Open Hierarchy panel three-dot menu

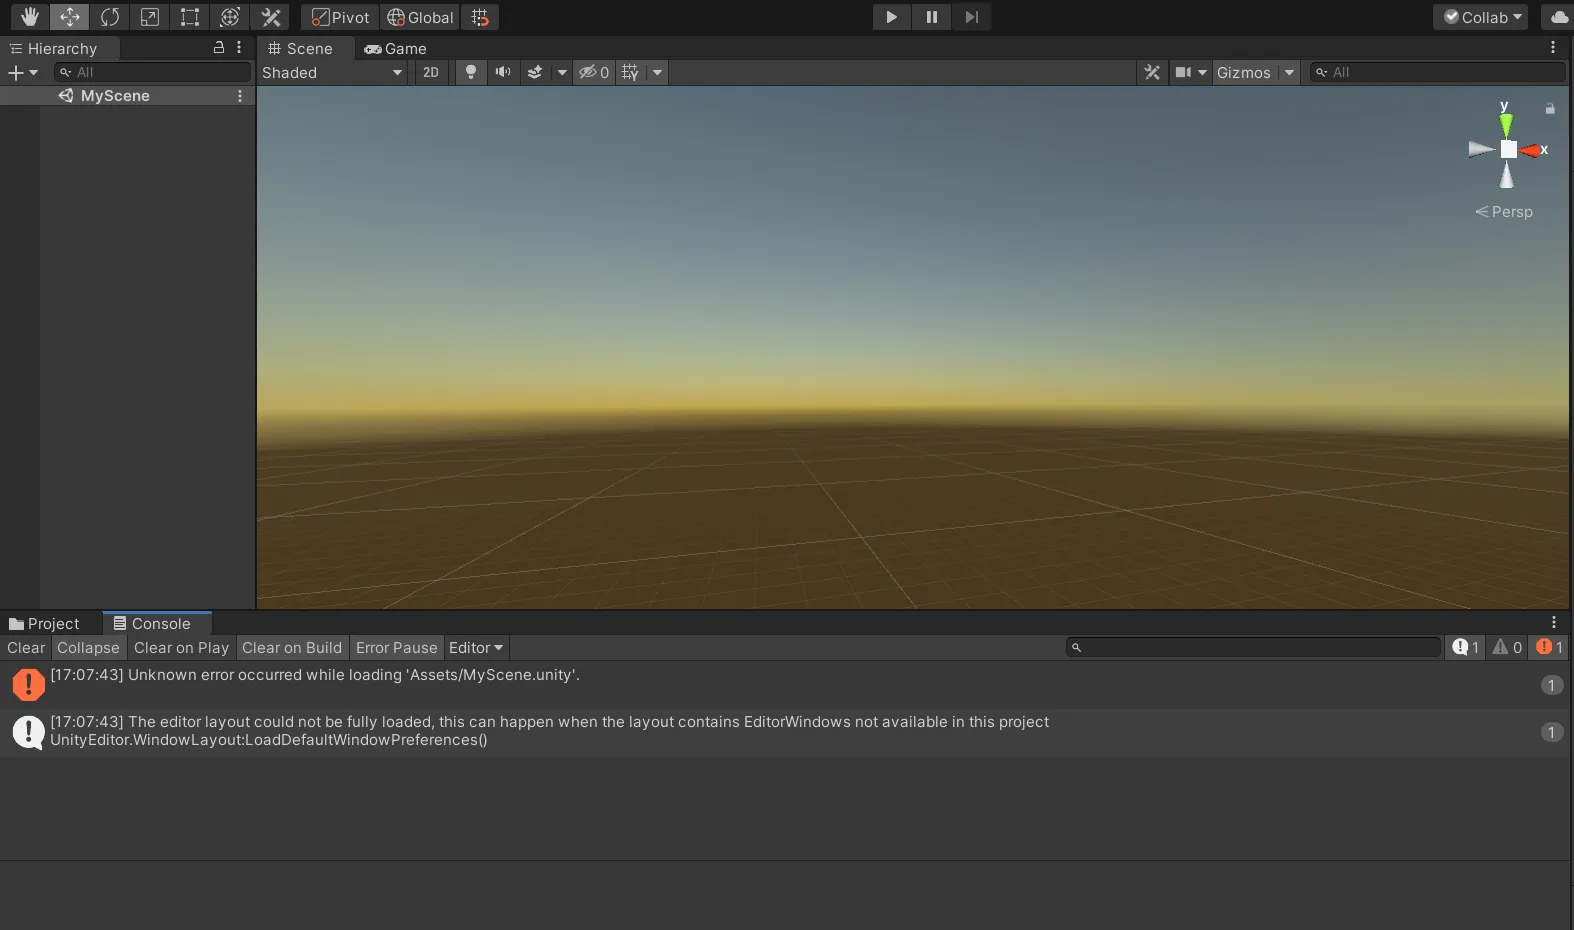click(x=239, y=48)
